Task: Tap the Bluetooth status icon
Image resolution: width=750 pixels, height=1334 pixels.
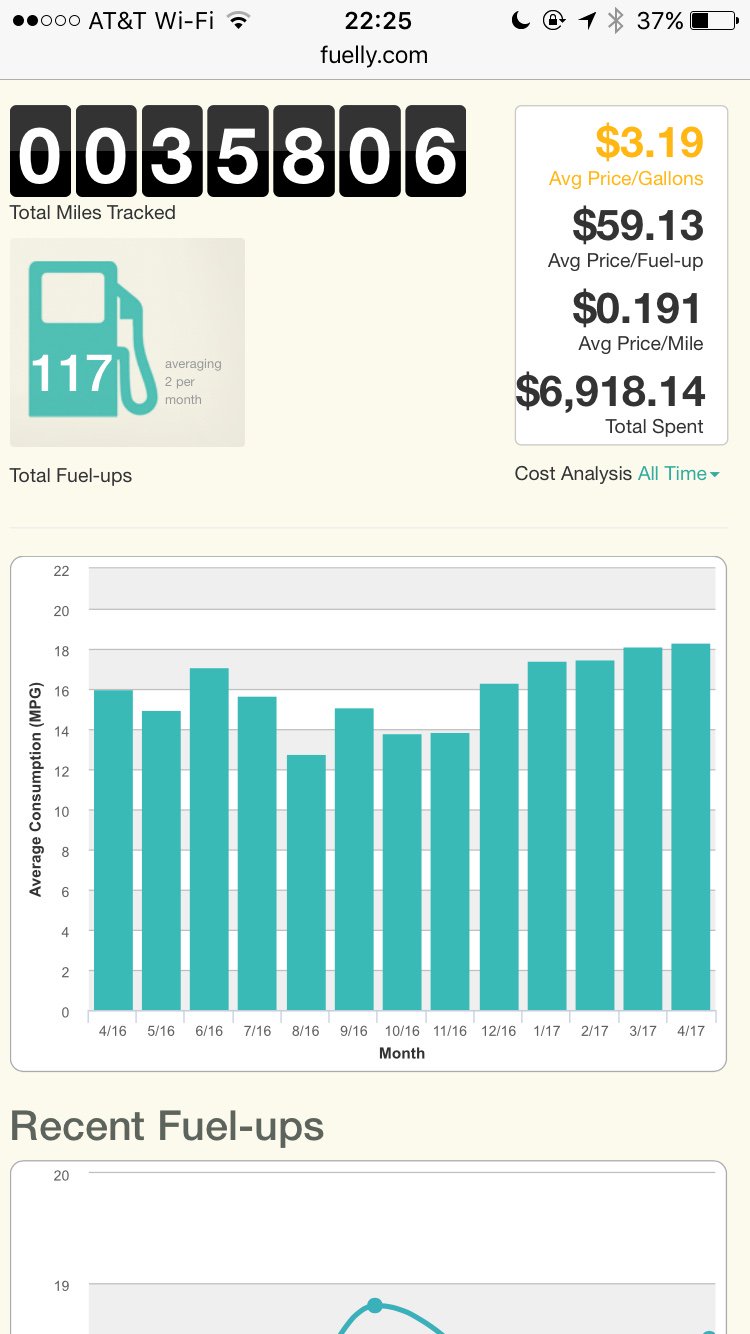Action: click(616, 21)
